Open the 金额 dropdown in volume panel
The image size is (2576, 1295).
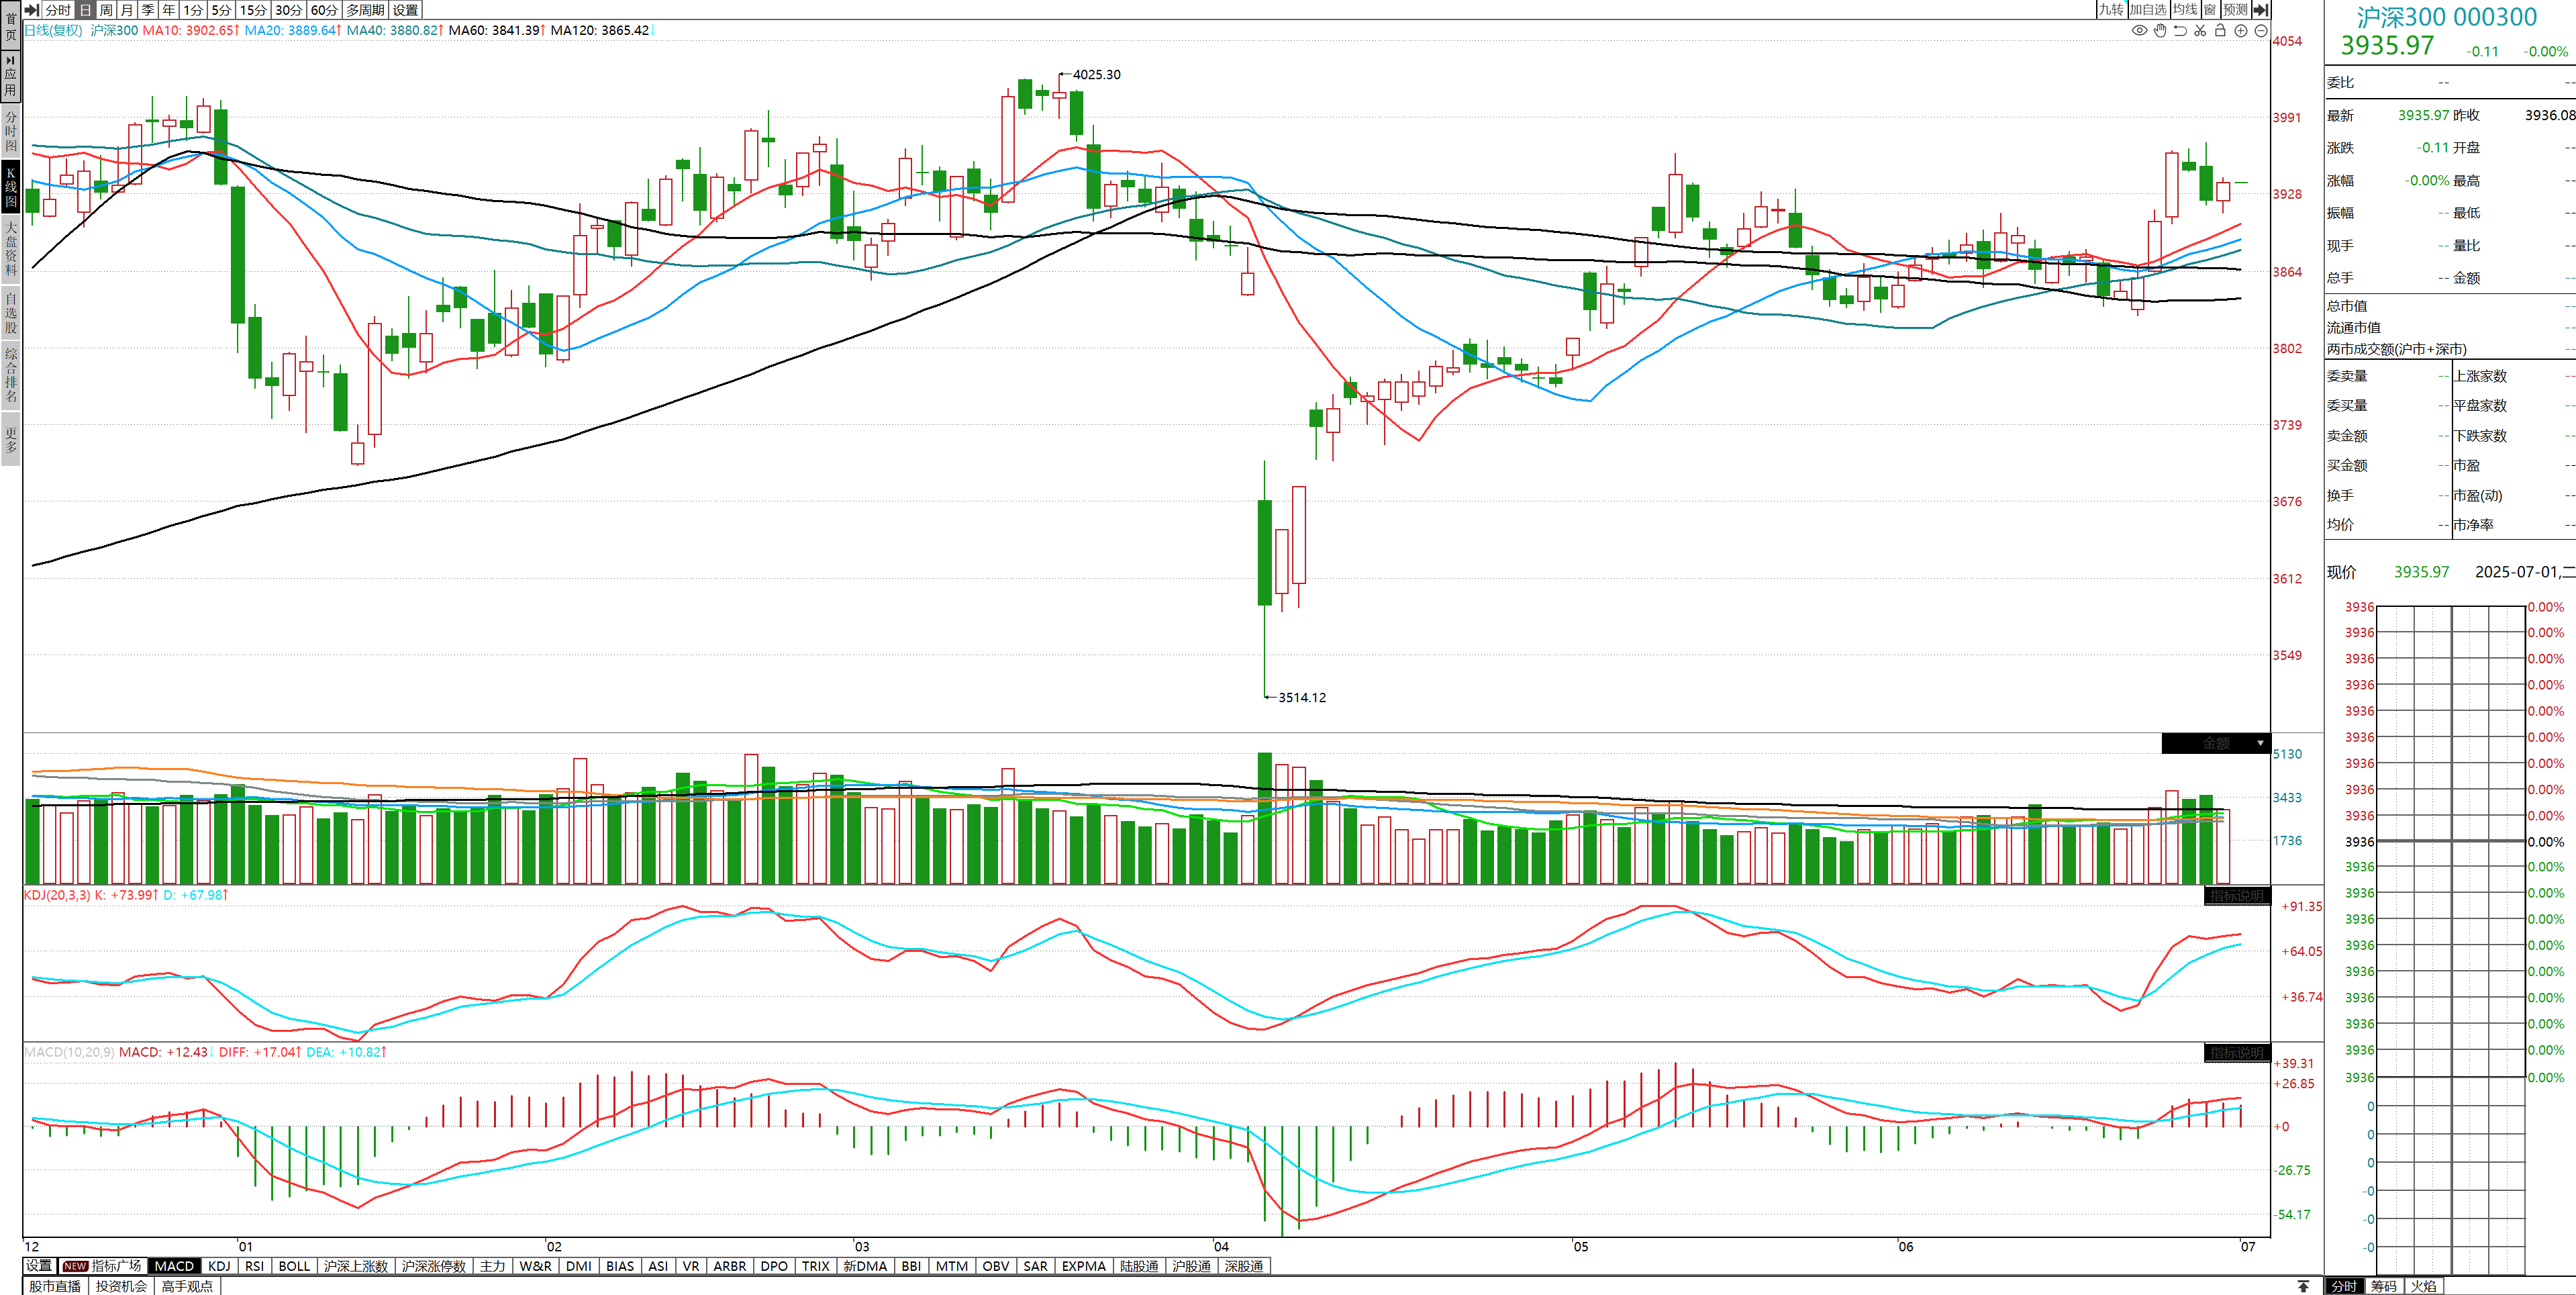pyautogui.click(x=2216, y=743)
